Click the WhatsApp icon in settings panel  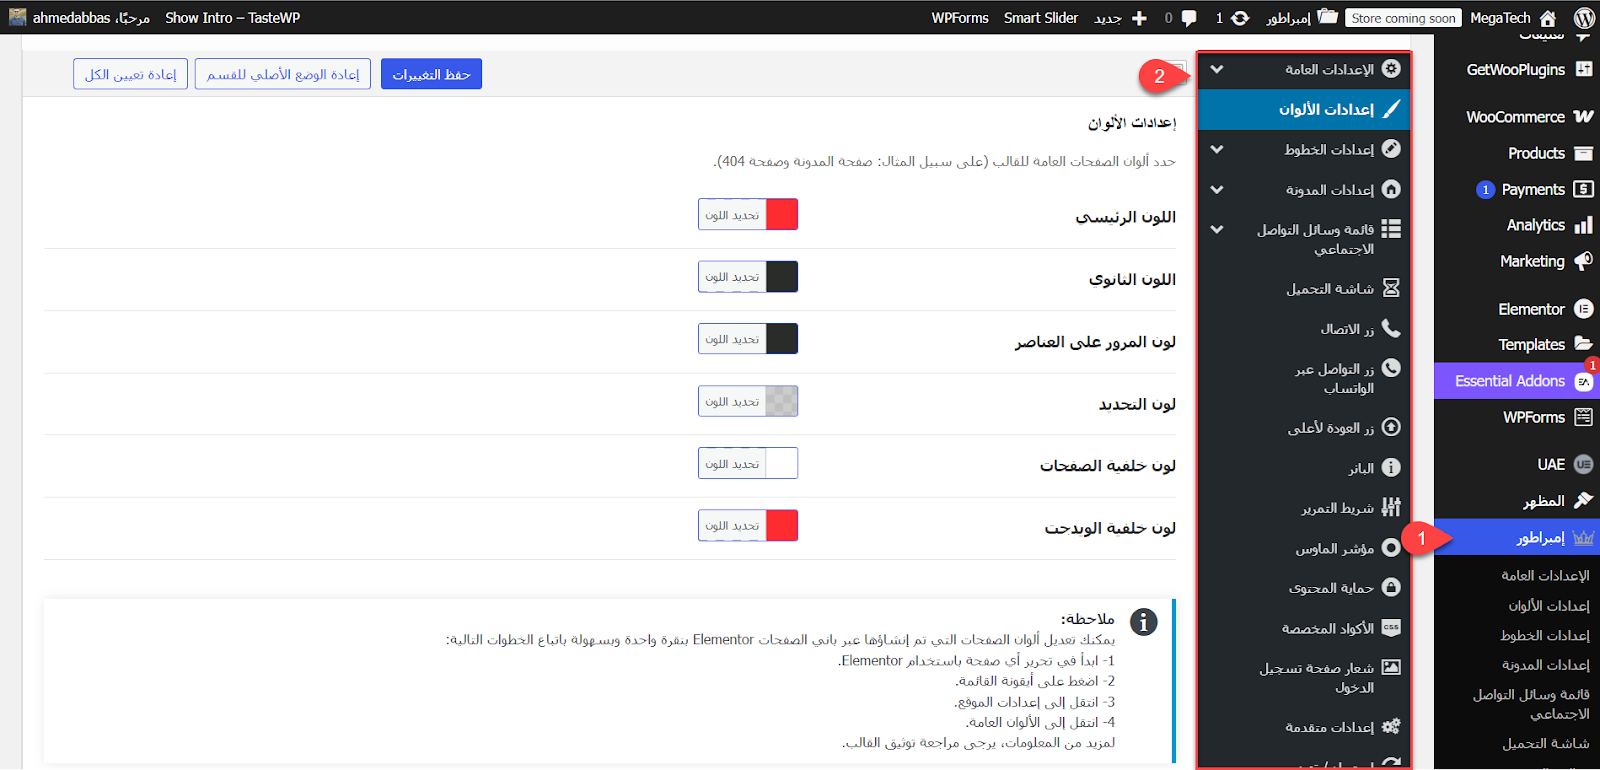click(1391, 368)
